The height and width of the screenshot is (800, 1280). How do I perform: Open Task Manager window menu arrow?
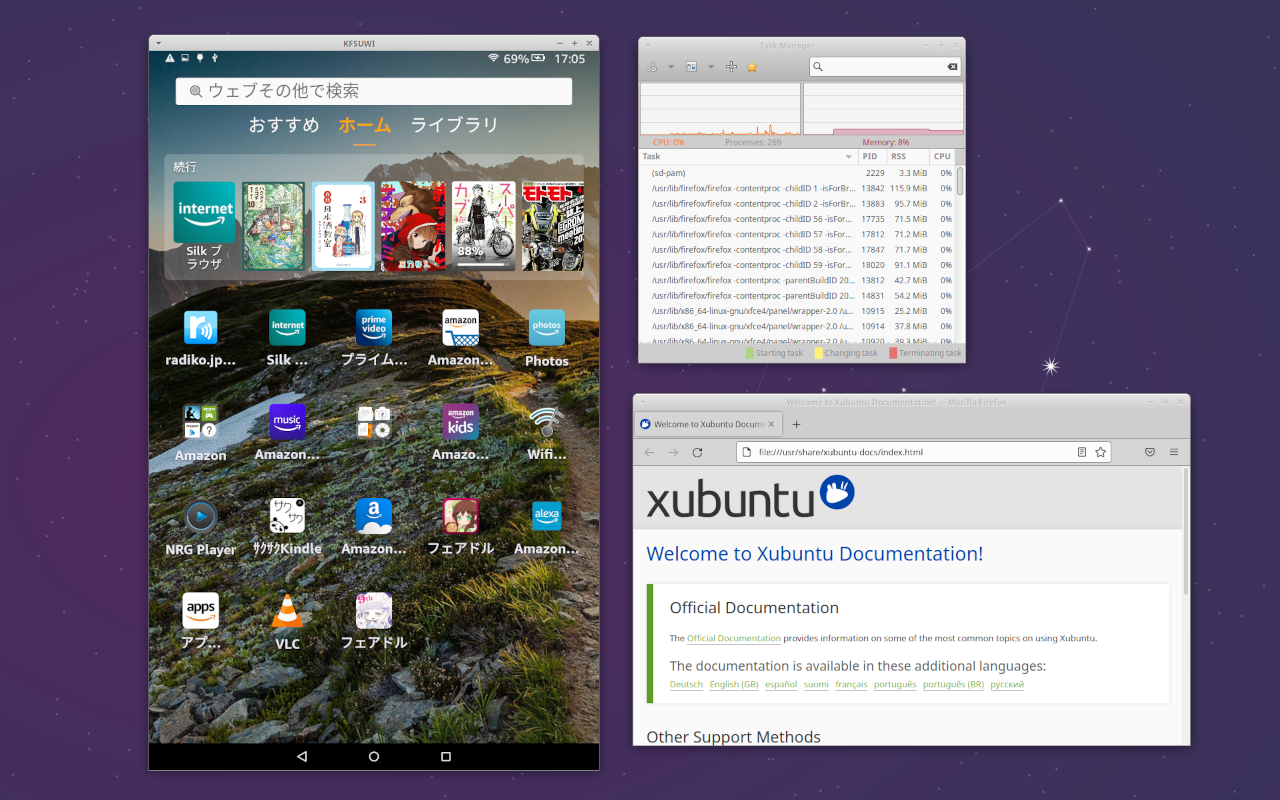coord(648,45)
